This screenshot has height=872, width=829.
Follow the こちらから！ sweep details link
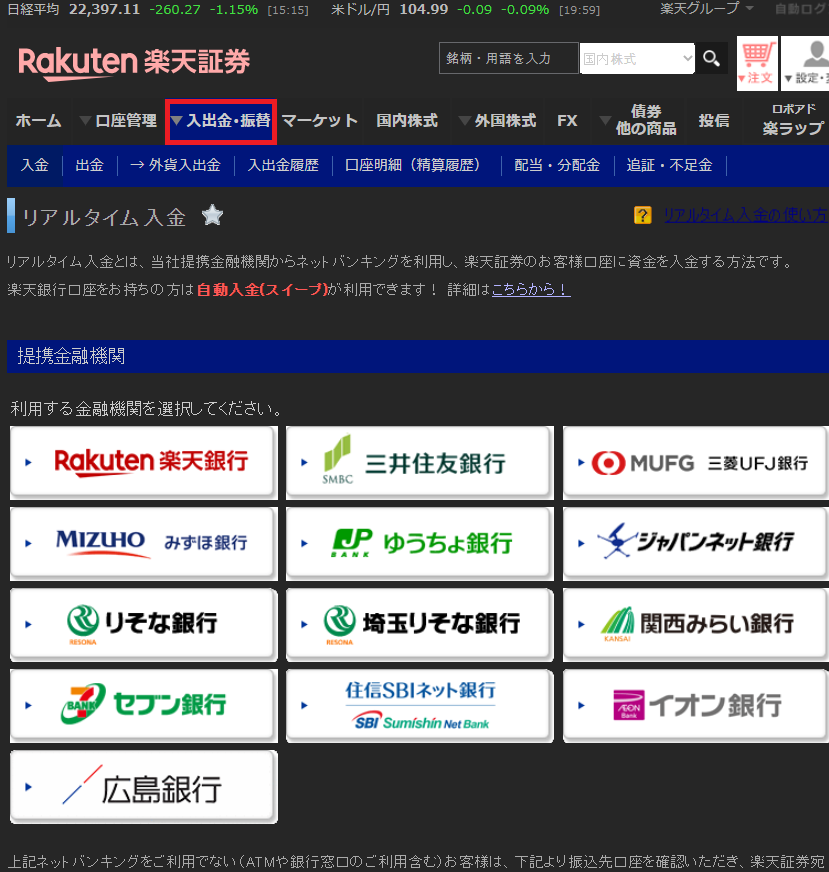[531, 289]
